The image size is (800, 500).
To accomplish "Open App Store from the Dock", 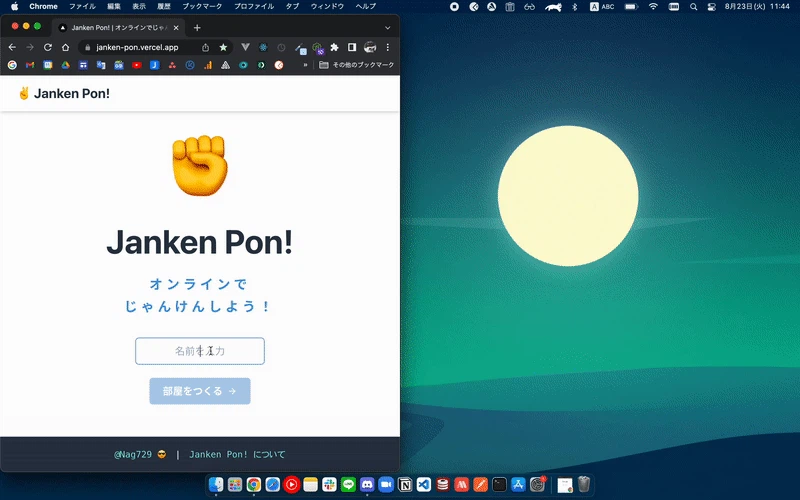I will tap(518, 484).
